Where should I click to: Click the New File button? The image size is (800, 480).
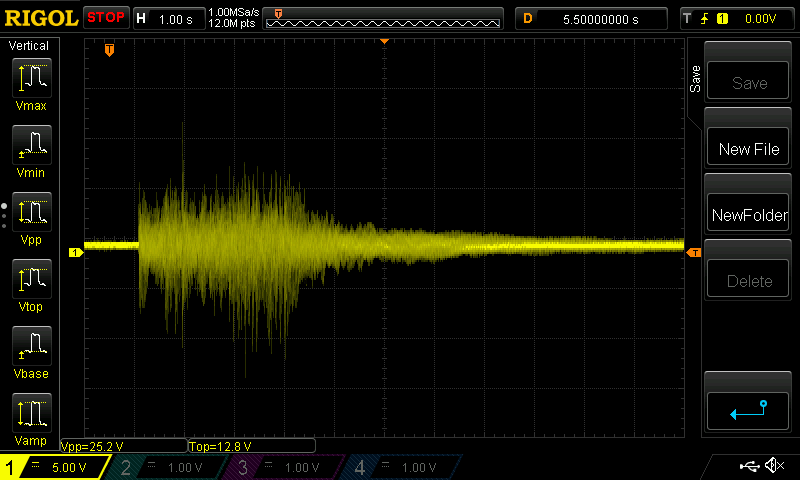(x=748, y=146)
